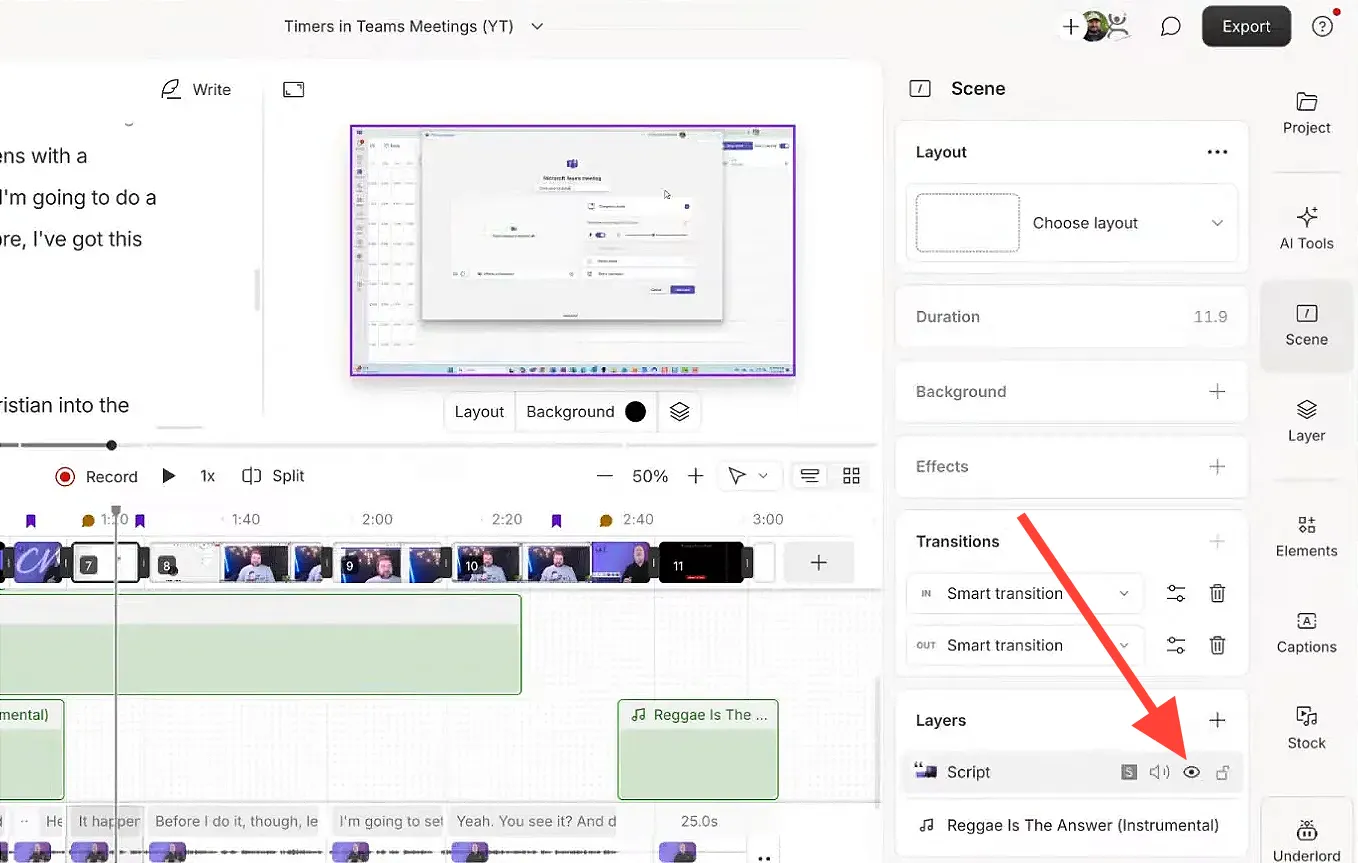
Task: Toggle the lock on the Script layer
Action: (x=1223, y=772)
